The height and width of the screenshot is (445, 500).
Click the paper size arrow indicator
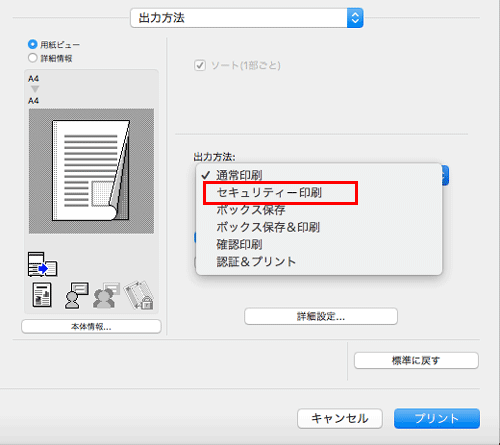tap(35, 89)
